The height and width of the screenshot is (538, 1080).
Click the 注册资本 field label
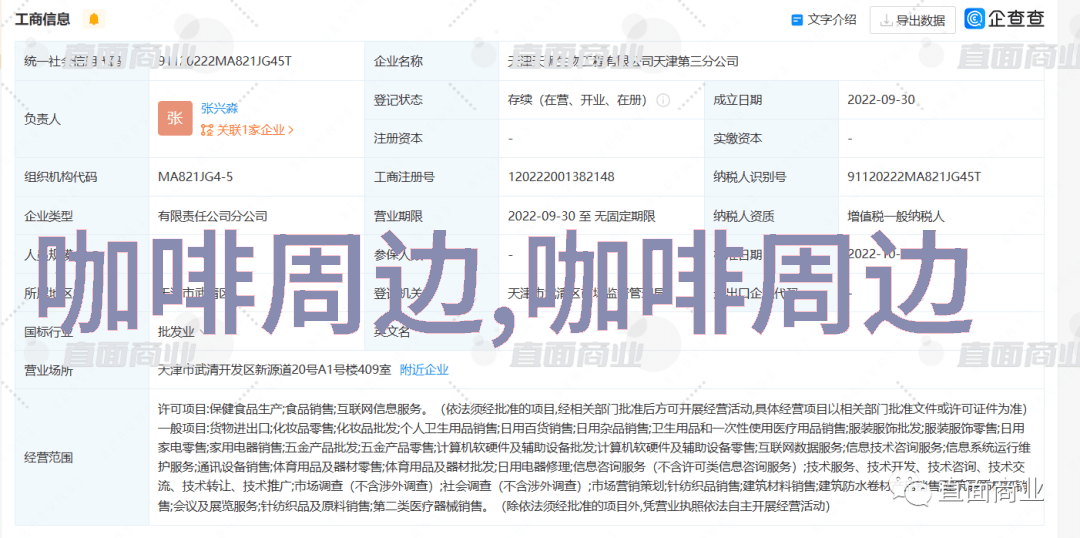pyautogui.click(x=398, y=138)
